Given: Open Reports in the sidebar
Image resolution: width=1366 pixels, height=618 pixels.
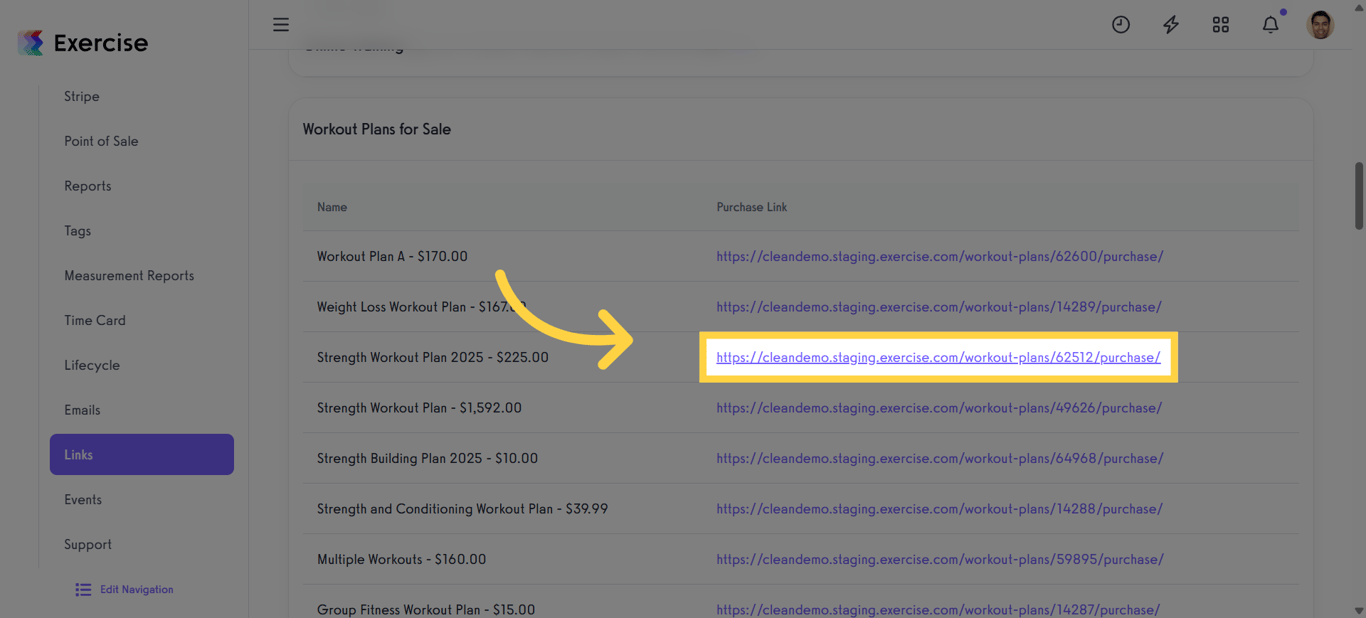Looking at the screenshot, I should coord(88,186).
